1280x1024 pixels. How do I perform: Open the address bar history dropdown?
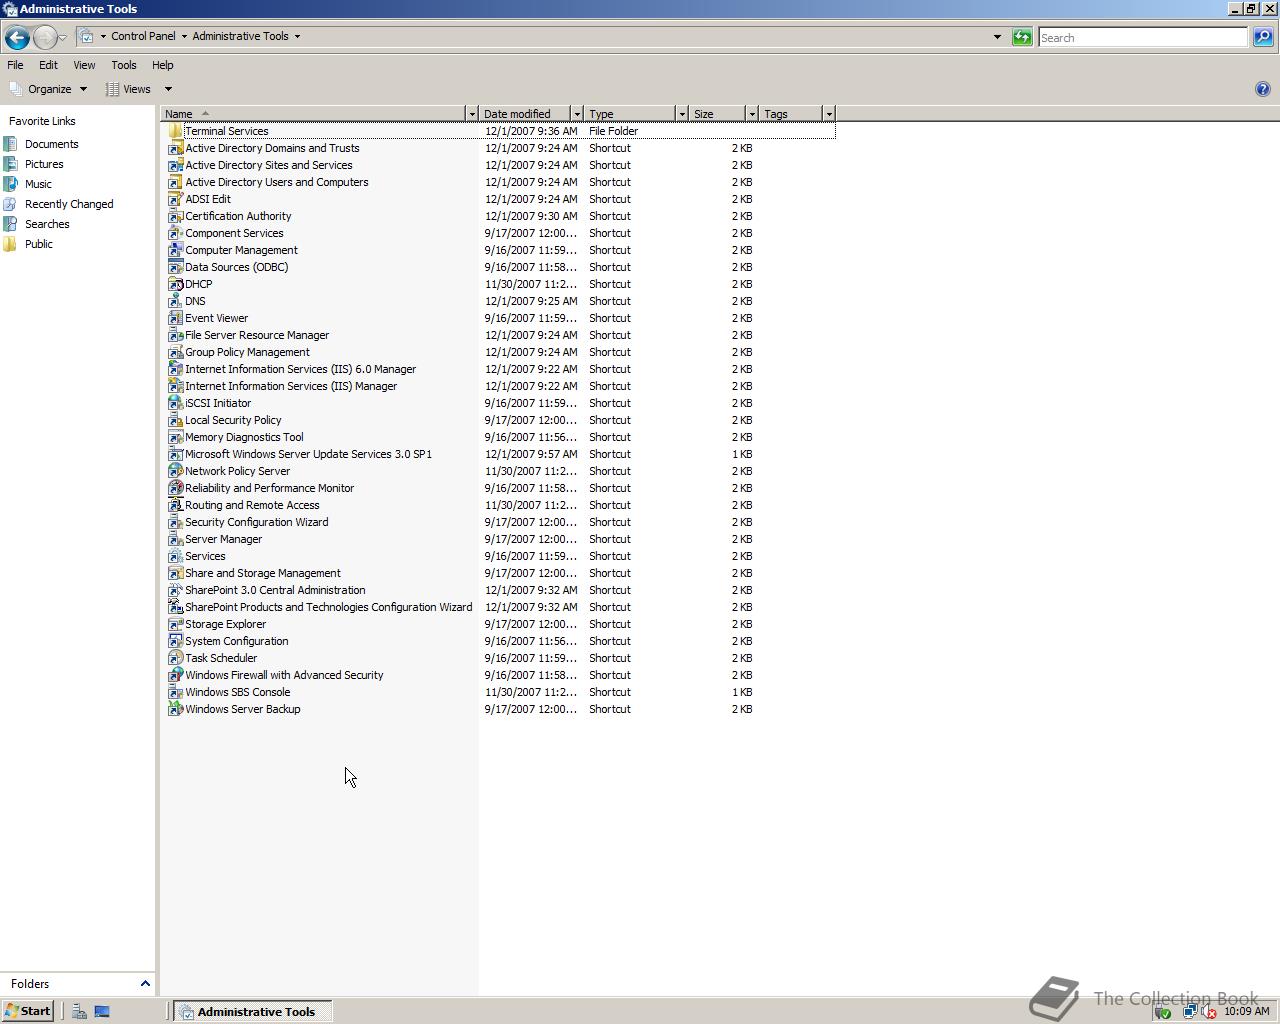click(997, 37)
